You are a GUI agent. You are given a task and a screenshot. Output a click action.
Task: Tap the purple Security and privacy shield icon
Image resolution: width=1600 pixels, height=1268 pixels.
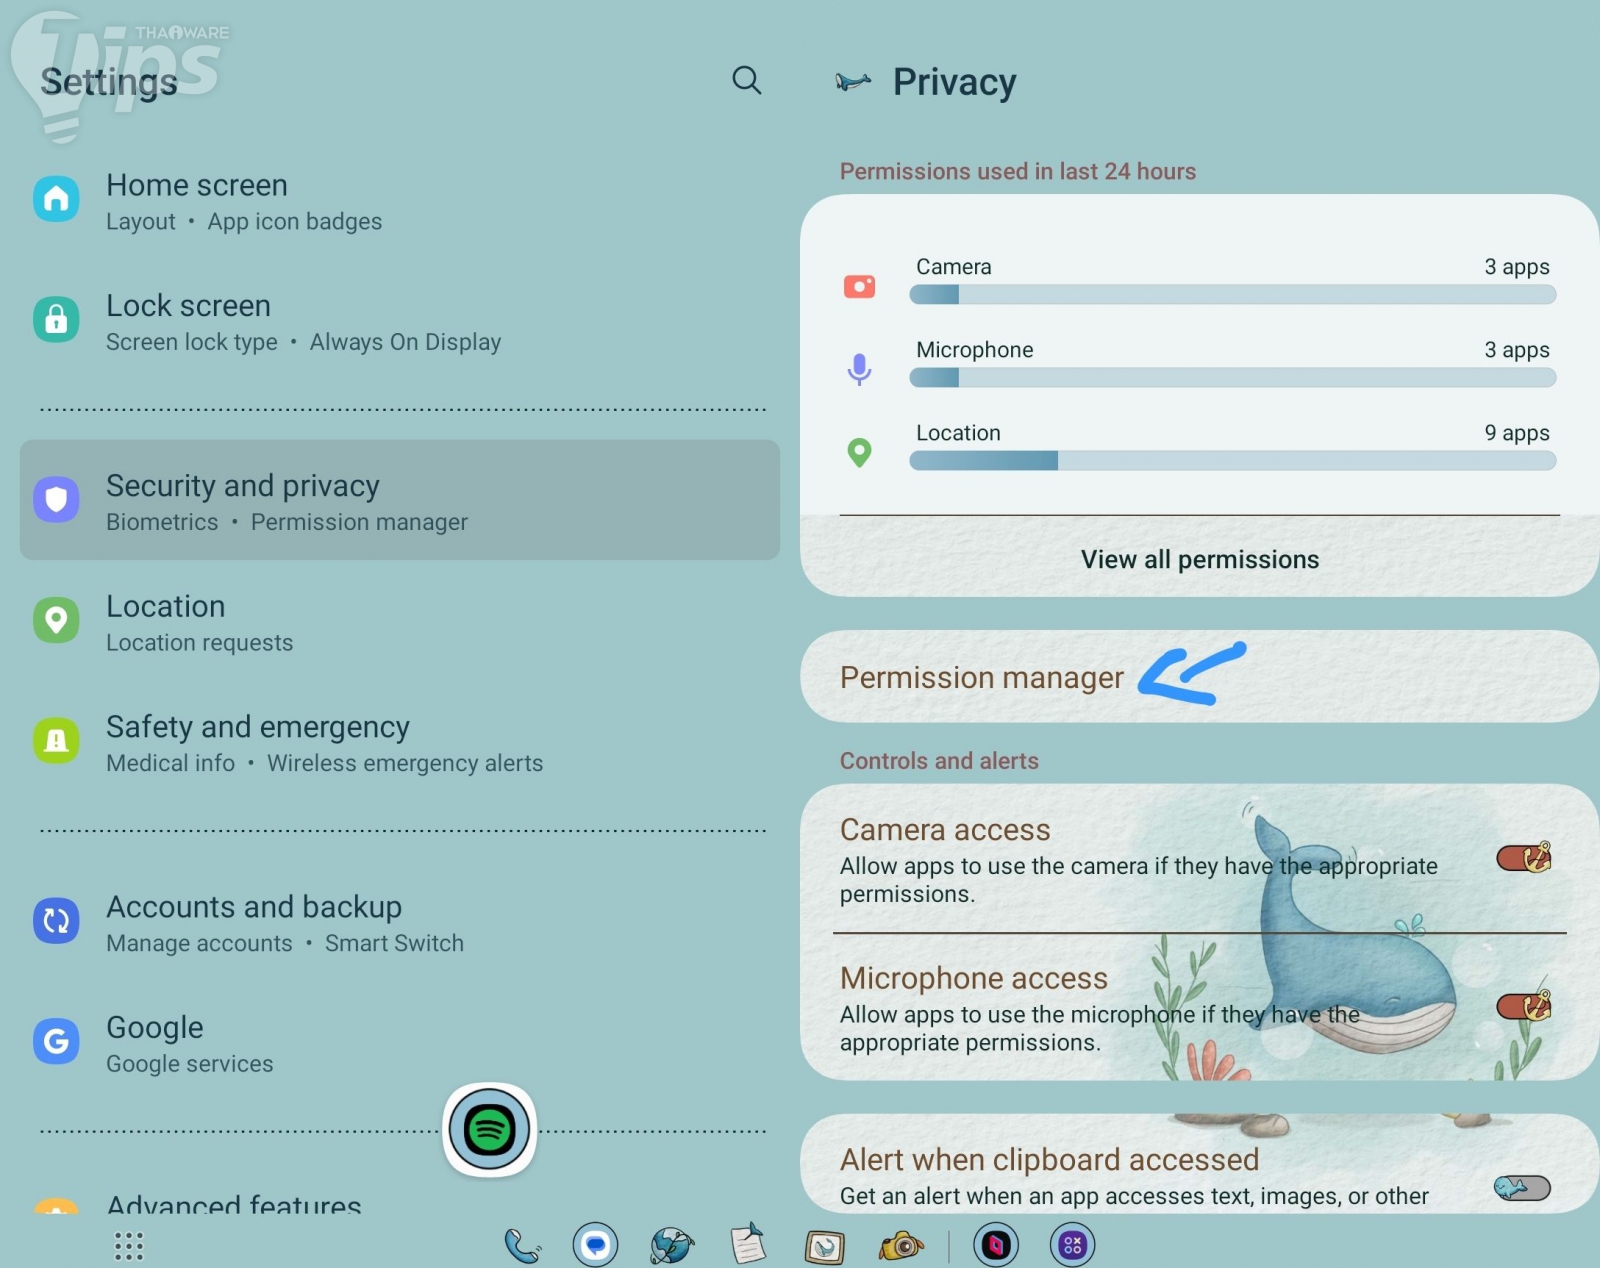click(56, 499)
